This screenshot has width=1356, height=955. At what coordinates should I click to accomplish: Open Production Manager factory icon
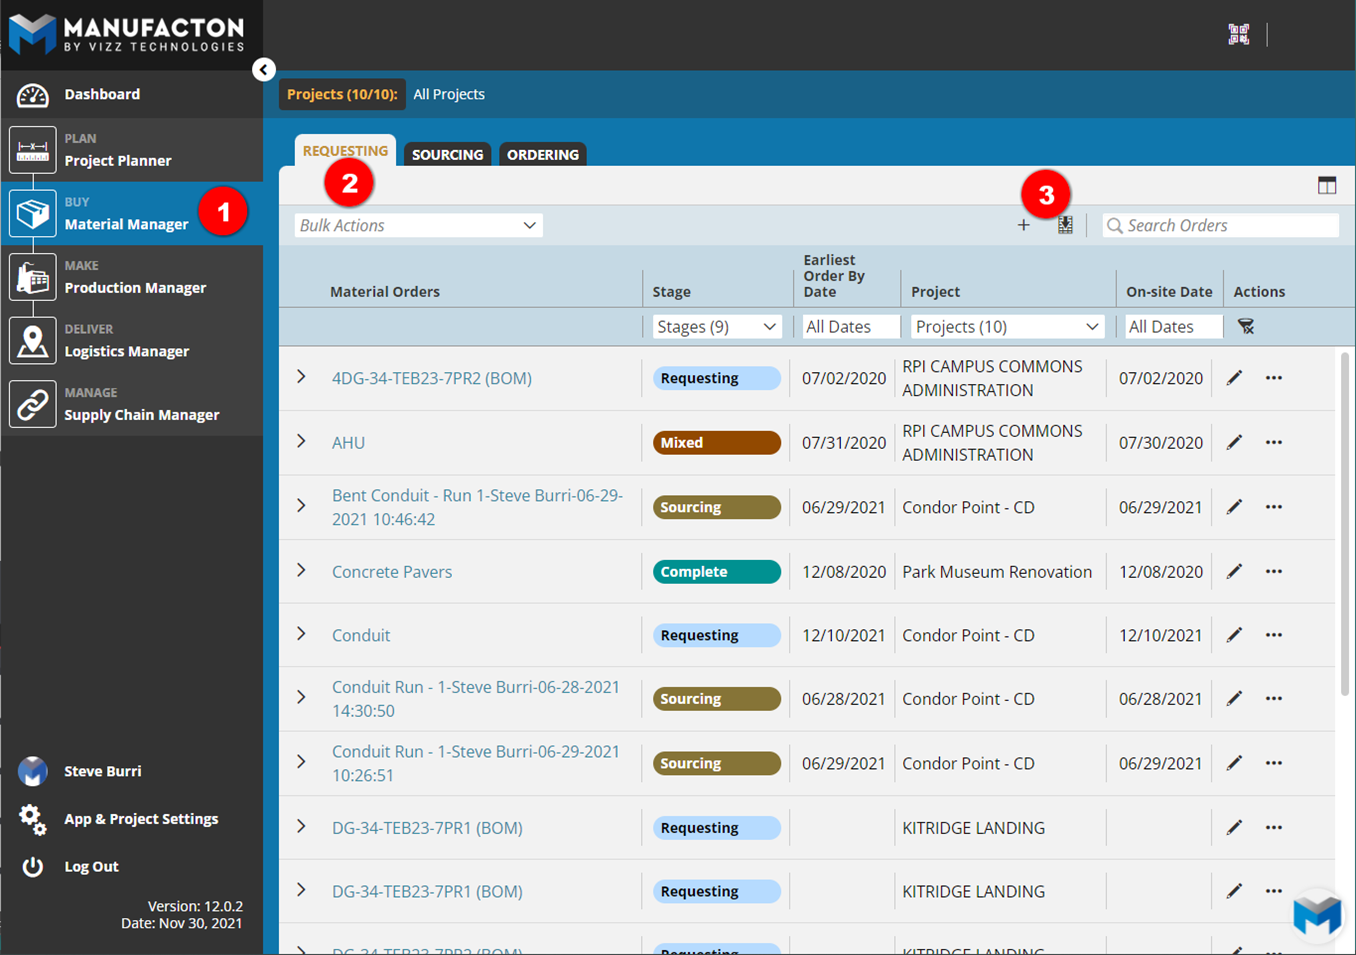pos(32,277)
